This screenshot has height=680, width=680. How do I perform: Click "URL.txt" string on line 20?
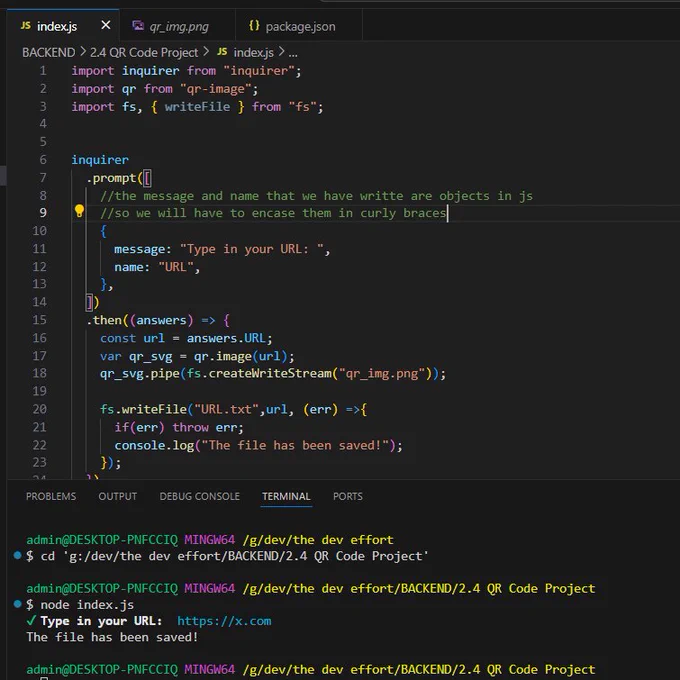click(x=226, y=409)
